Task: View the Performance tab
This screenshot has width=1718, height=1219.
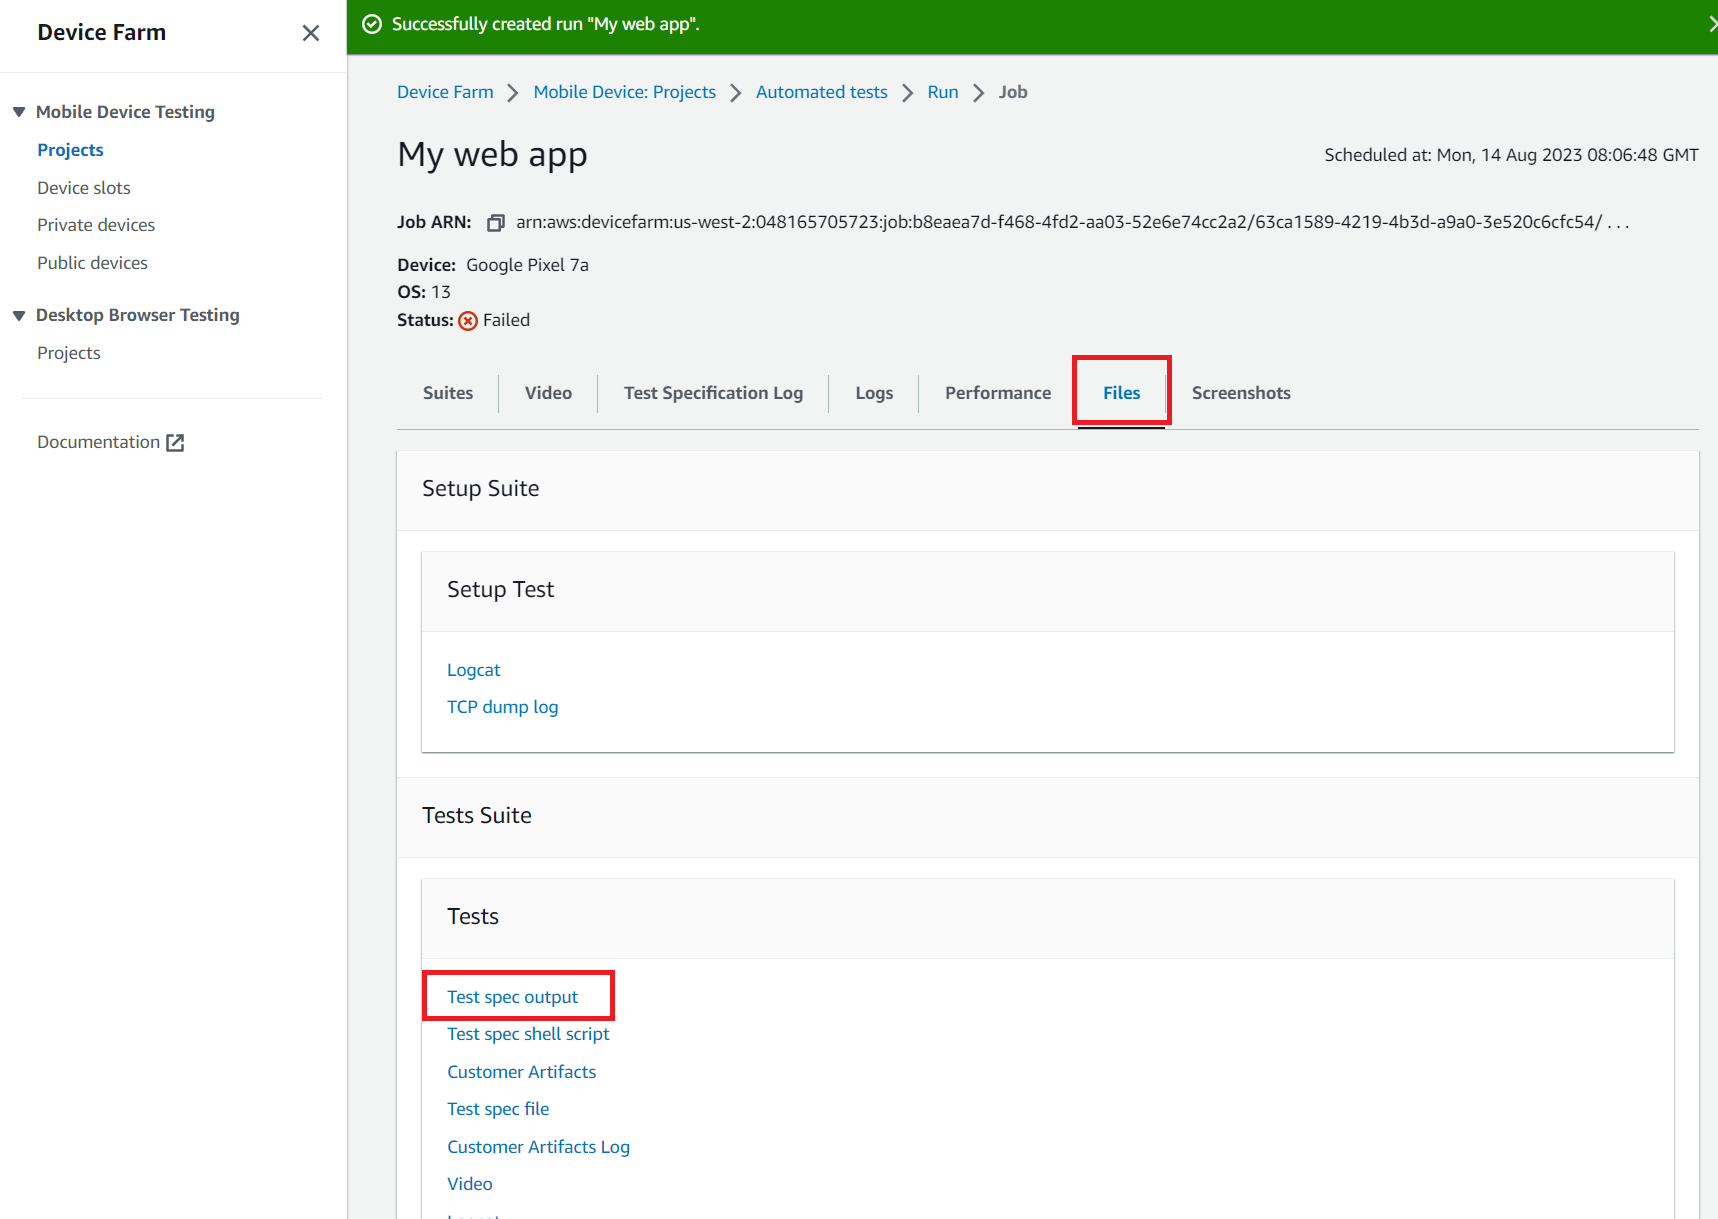Action: [997, 393]
